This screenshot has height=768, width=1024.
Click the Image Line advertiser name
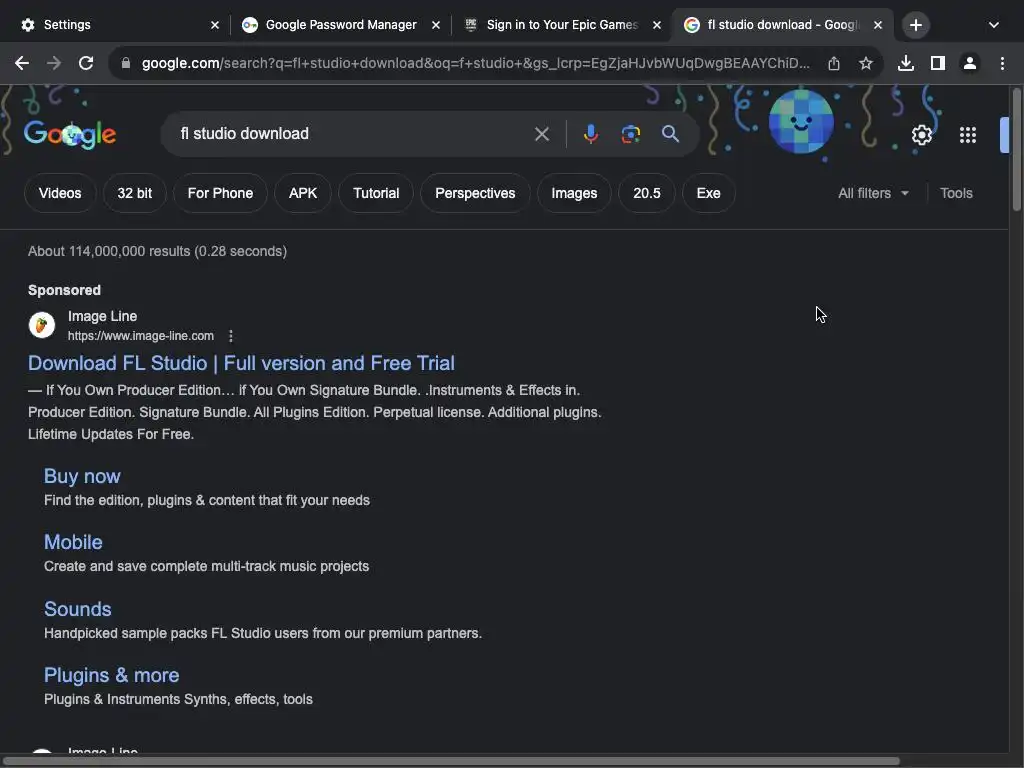pyautogui.click(x=103, y=316)
